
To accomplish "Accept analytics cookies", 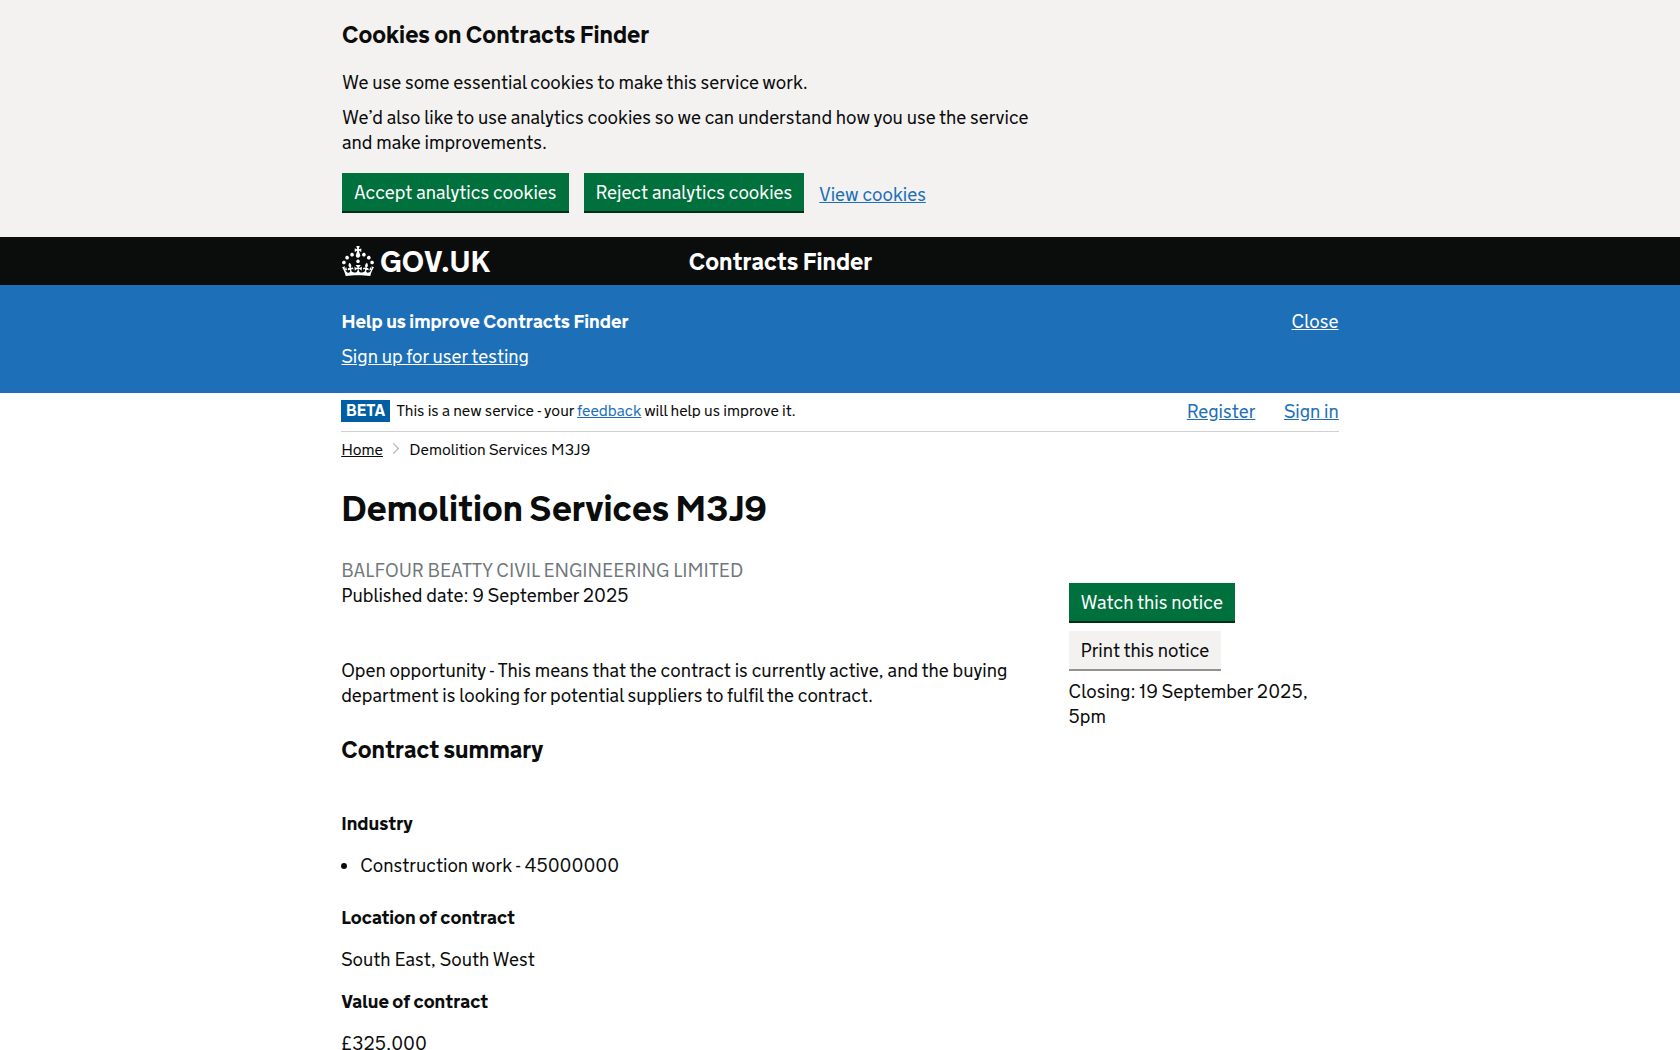I will 455,193.
